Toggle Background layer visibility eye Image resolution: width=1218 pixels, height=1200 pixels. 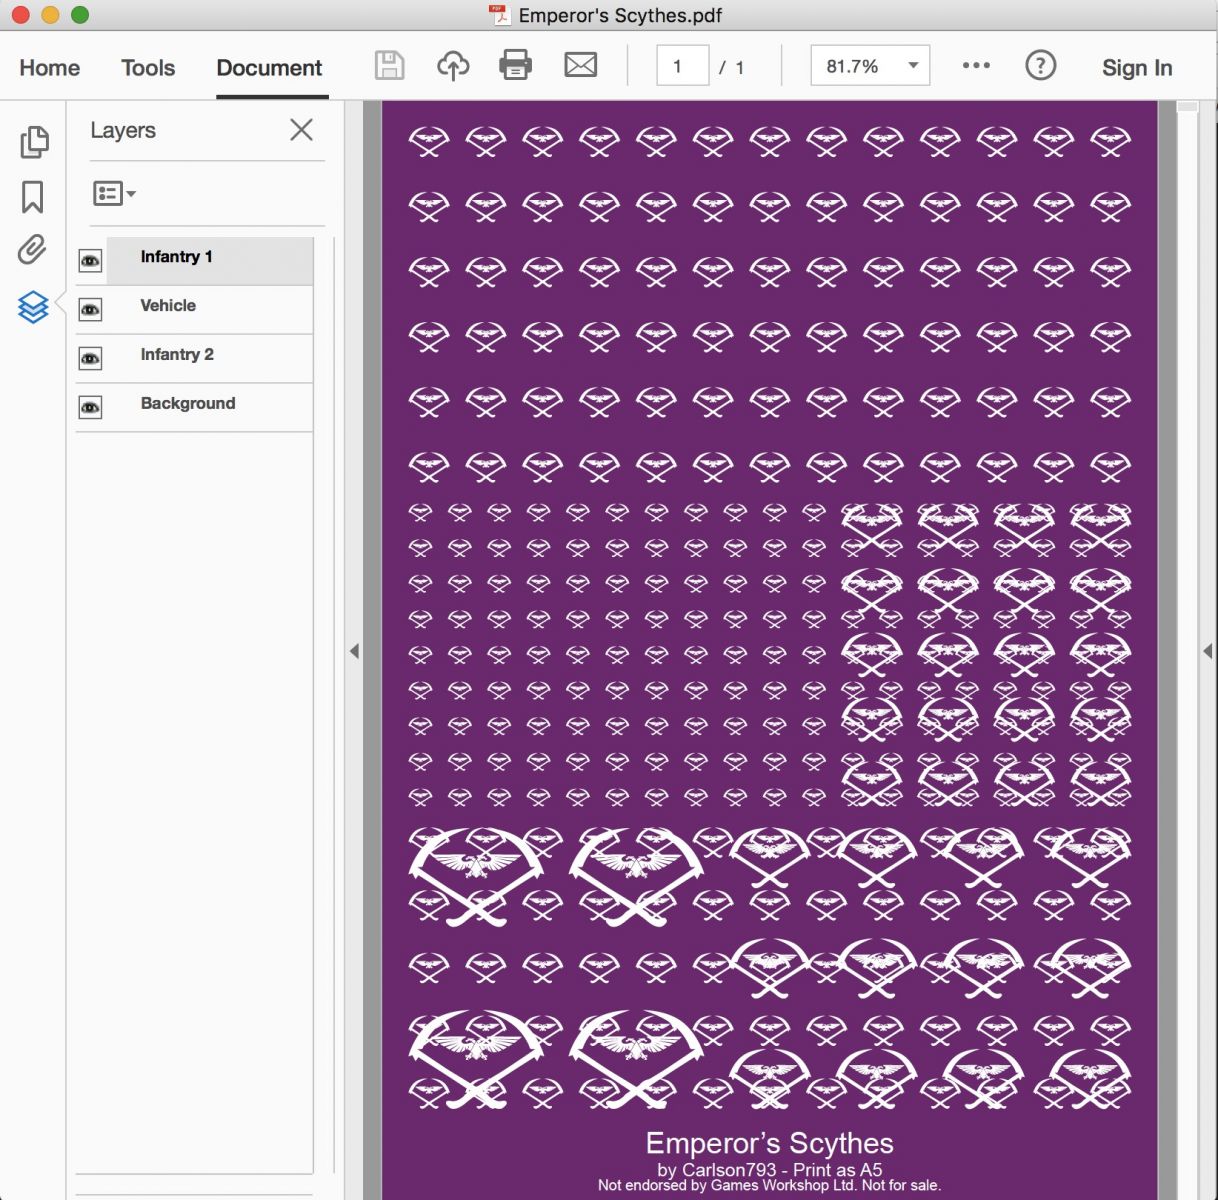pos(90,408)
